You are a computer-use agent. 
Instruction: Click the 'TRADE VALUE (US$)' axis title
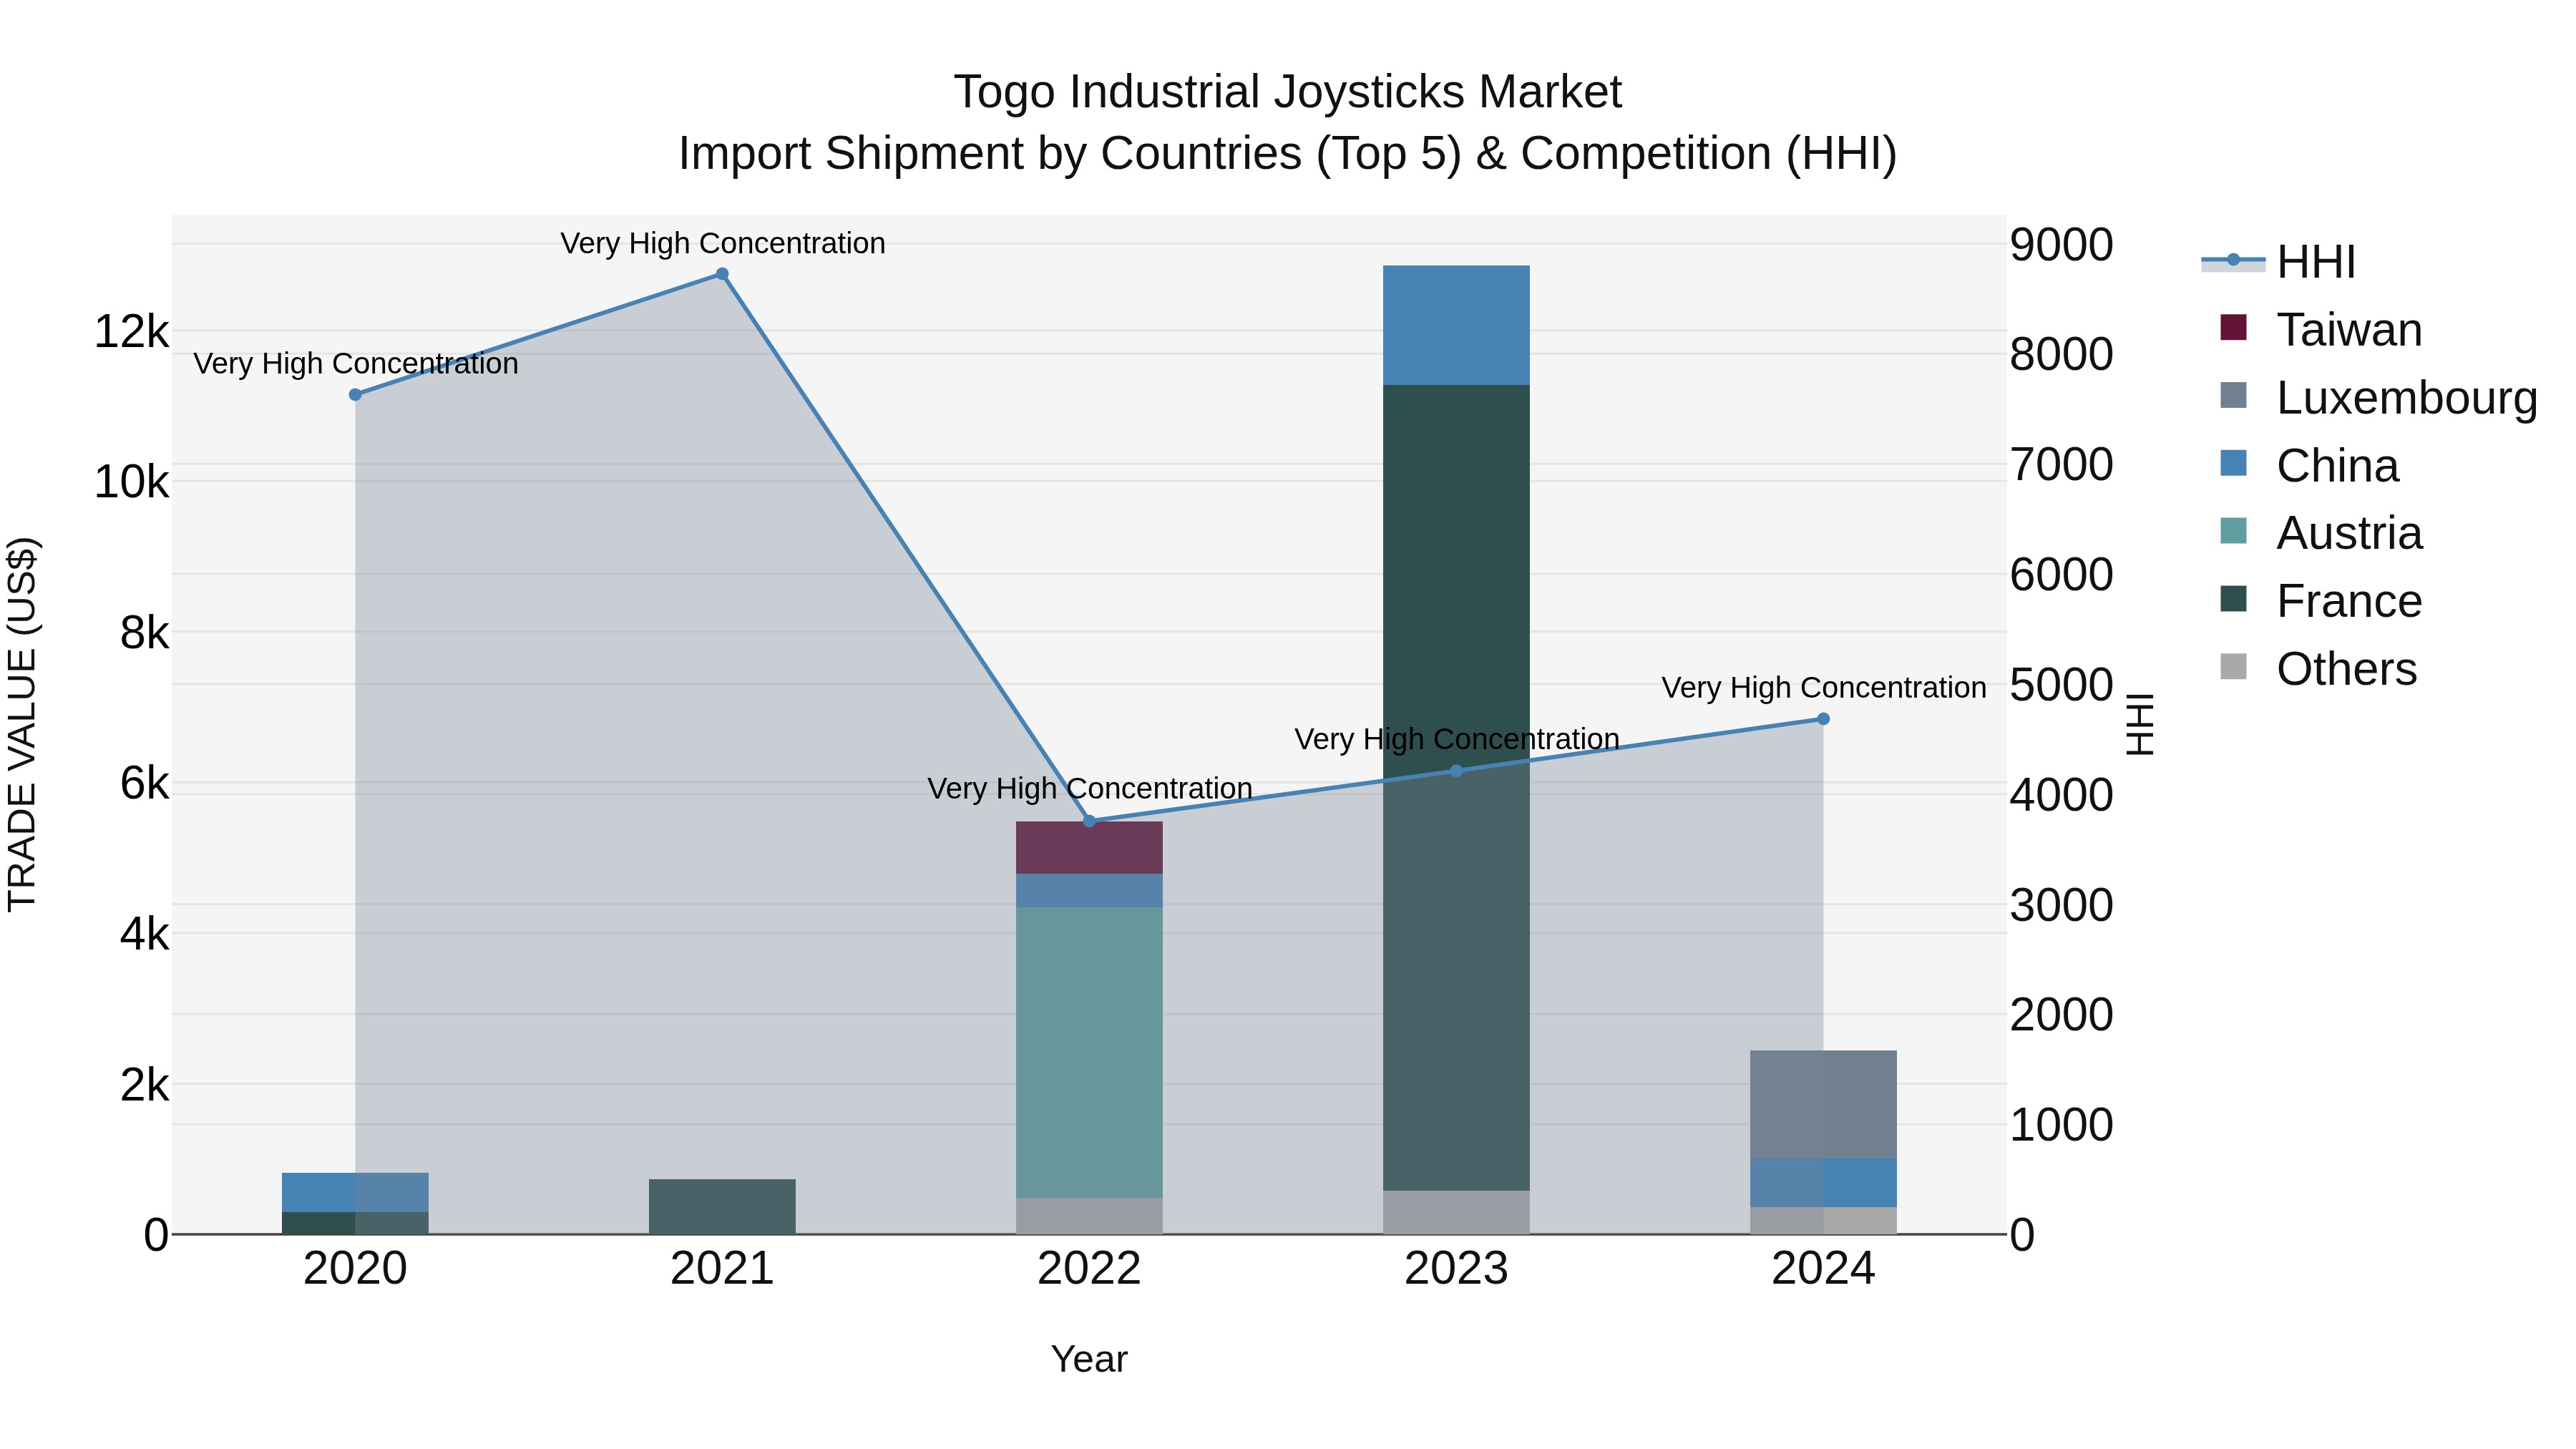(22, 724)
